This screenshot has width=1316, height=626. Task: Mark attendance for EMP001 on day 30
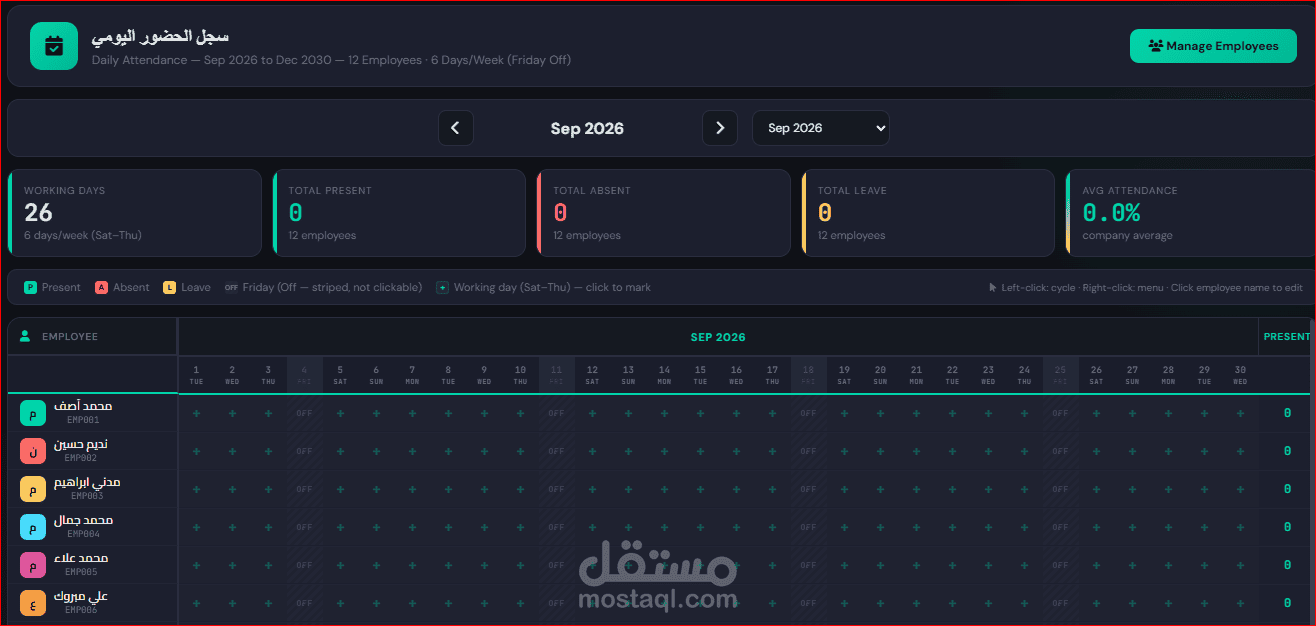(1240, 413)
